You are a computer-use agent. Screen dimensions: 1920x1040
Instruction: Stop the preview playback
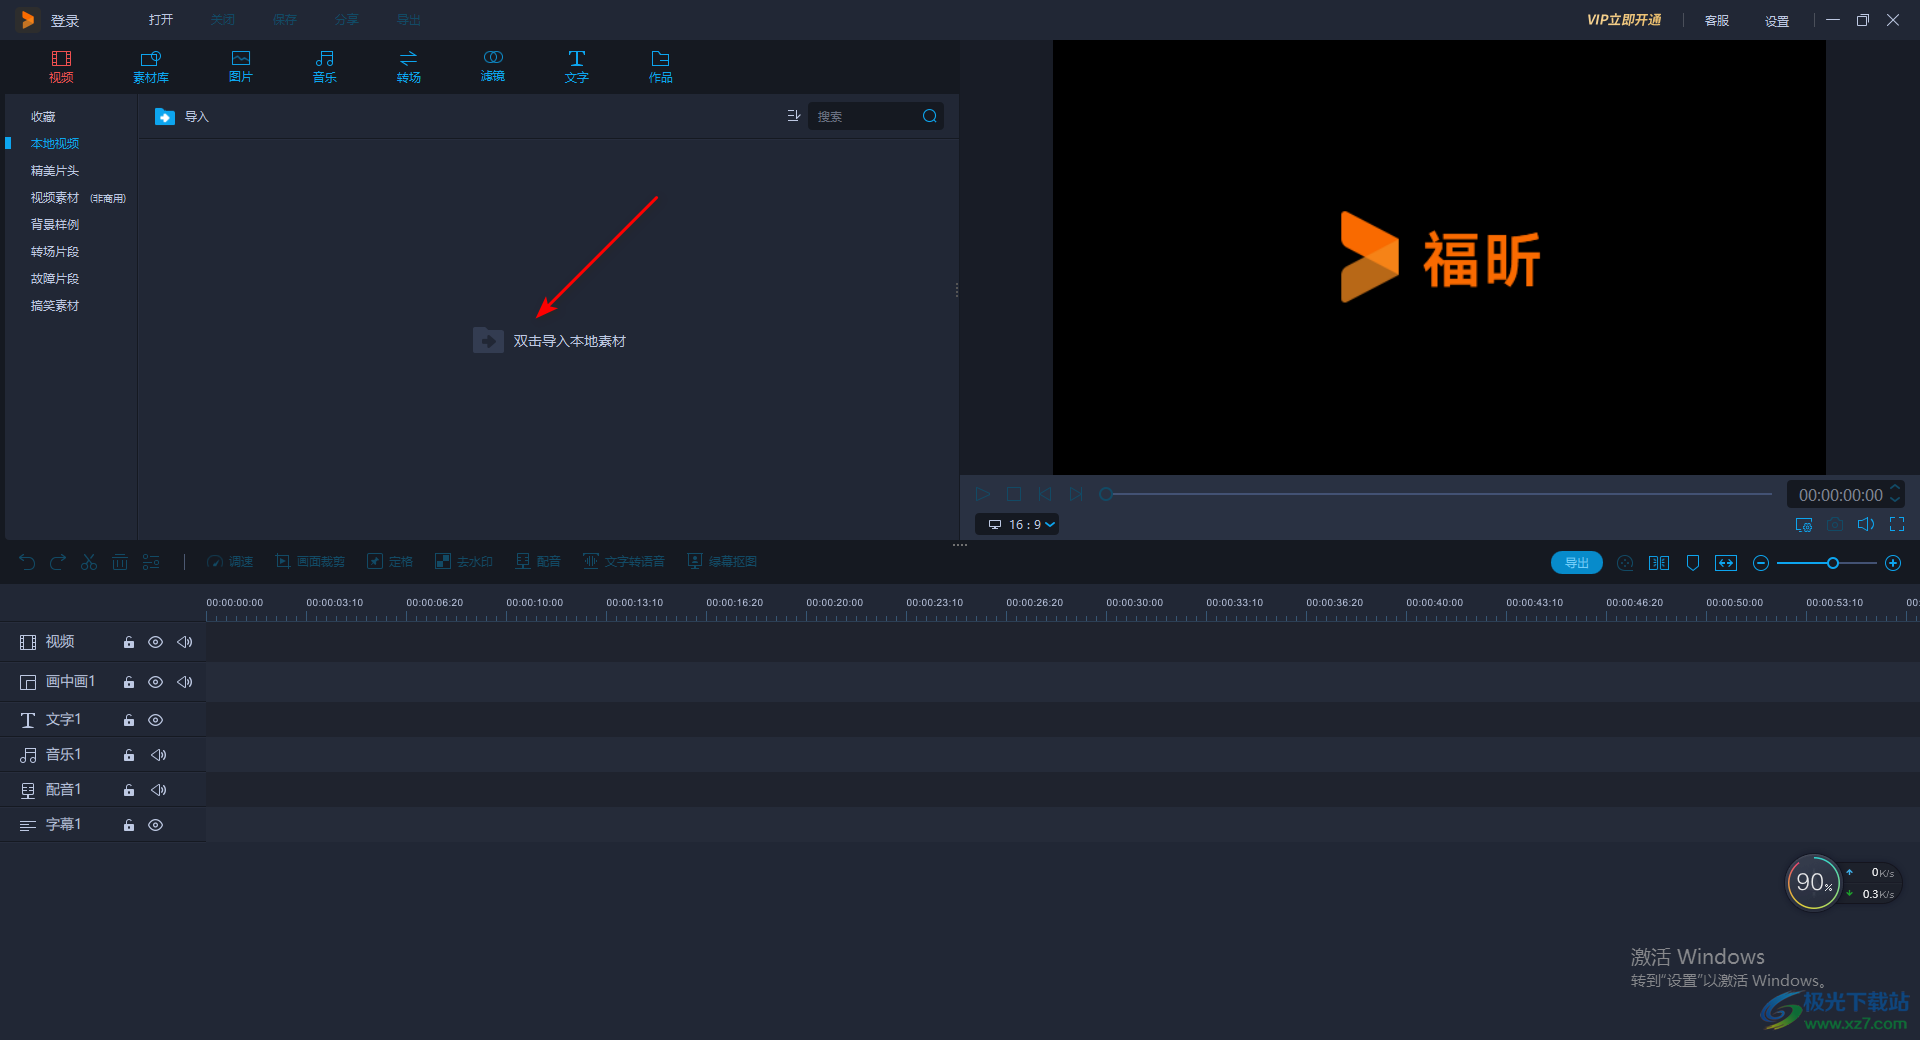1014,494
